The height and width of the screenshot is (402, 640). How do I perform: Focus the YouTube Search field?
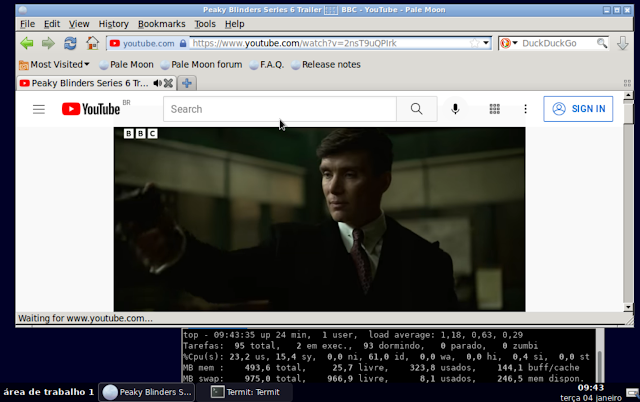(280, 109)
